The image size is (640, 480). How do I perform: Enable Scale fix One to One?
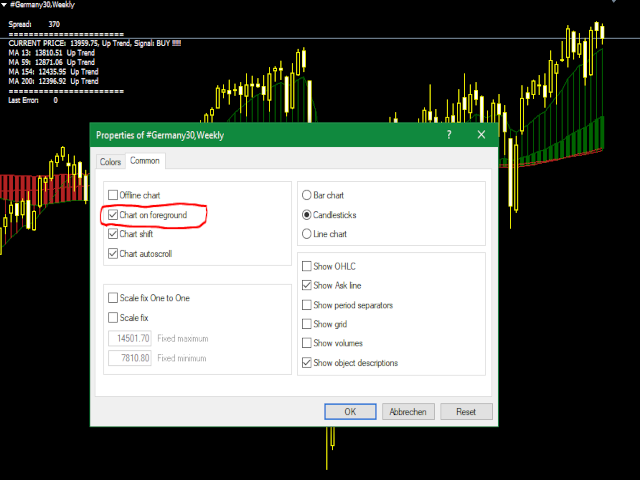pyautogui.click(x=113, y=298)
